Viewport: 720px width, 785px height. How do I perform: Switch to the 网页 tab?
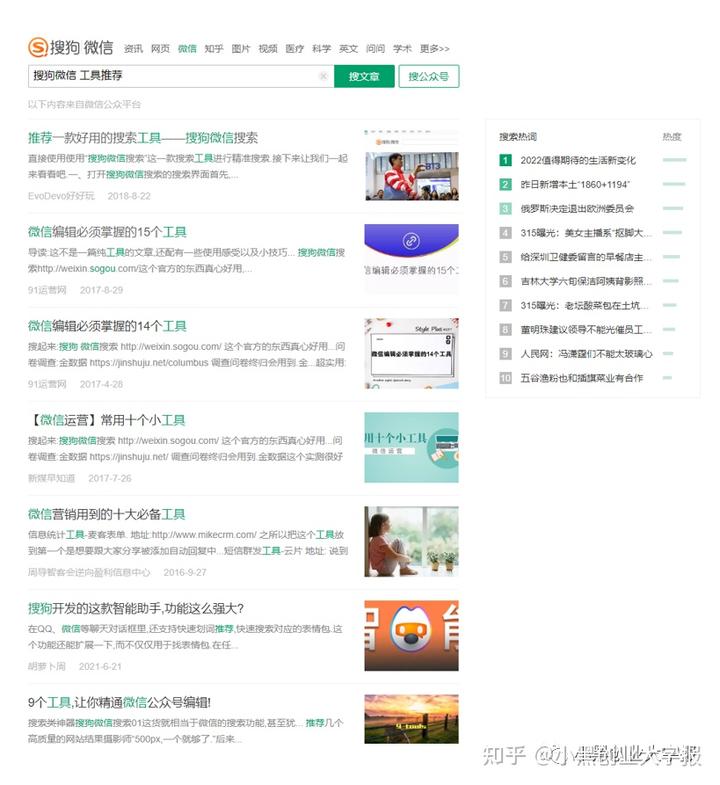160,49
